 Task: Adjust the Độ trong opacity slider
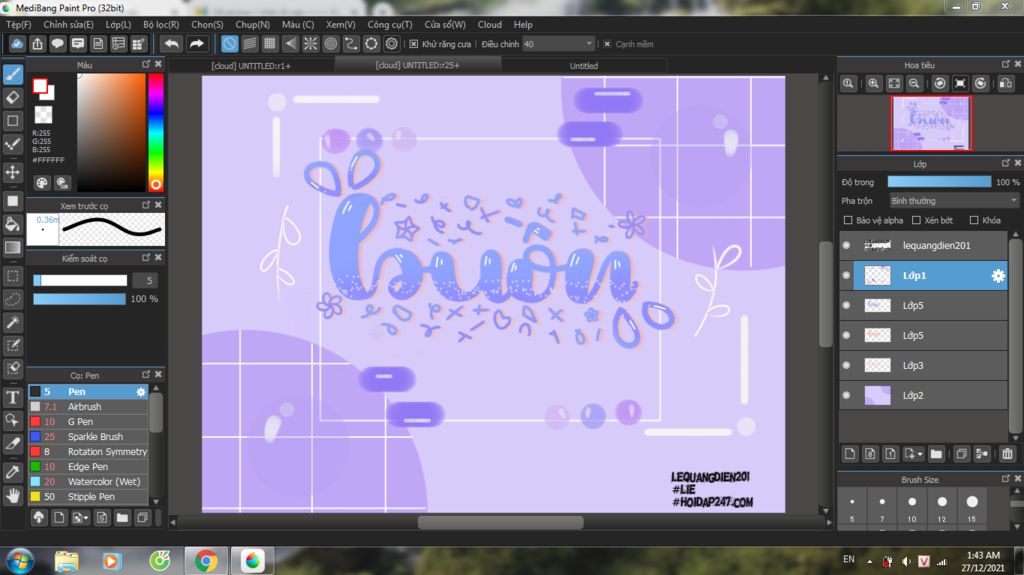coord(939,182)
